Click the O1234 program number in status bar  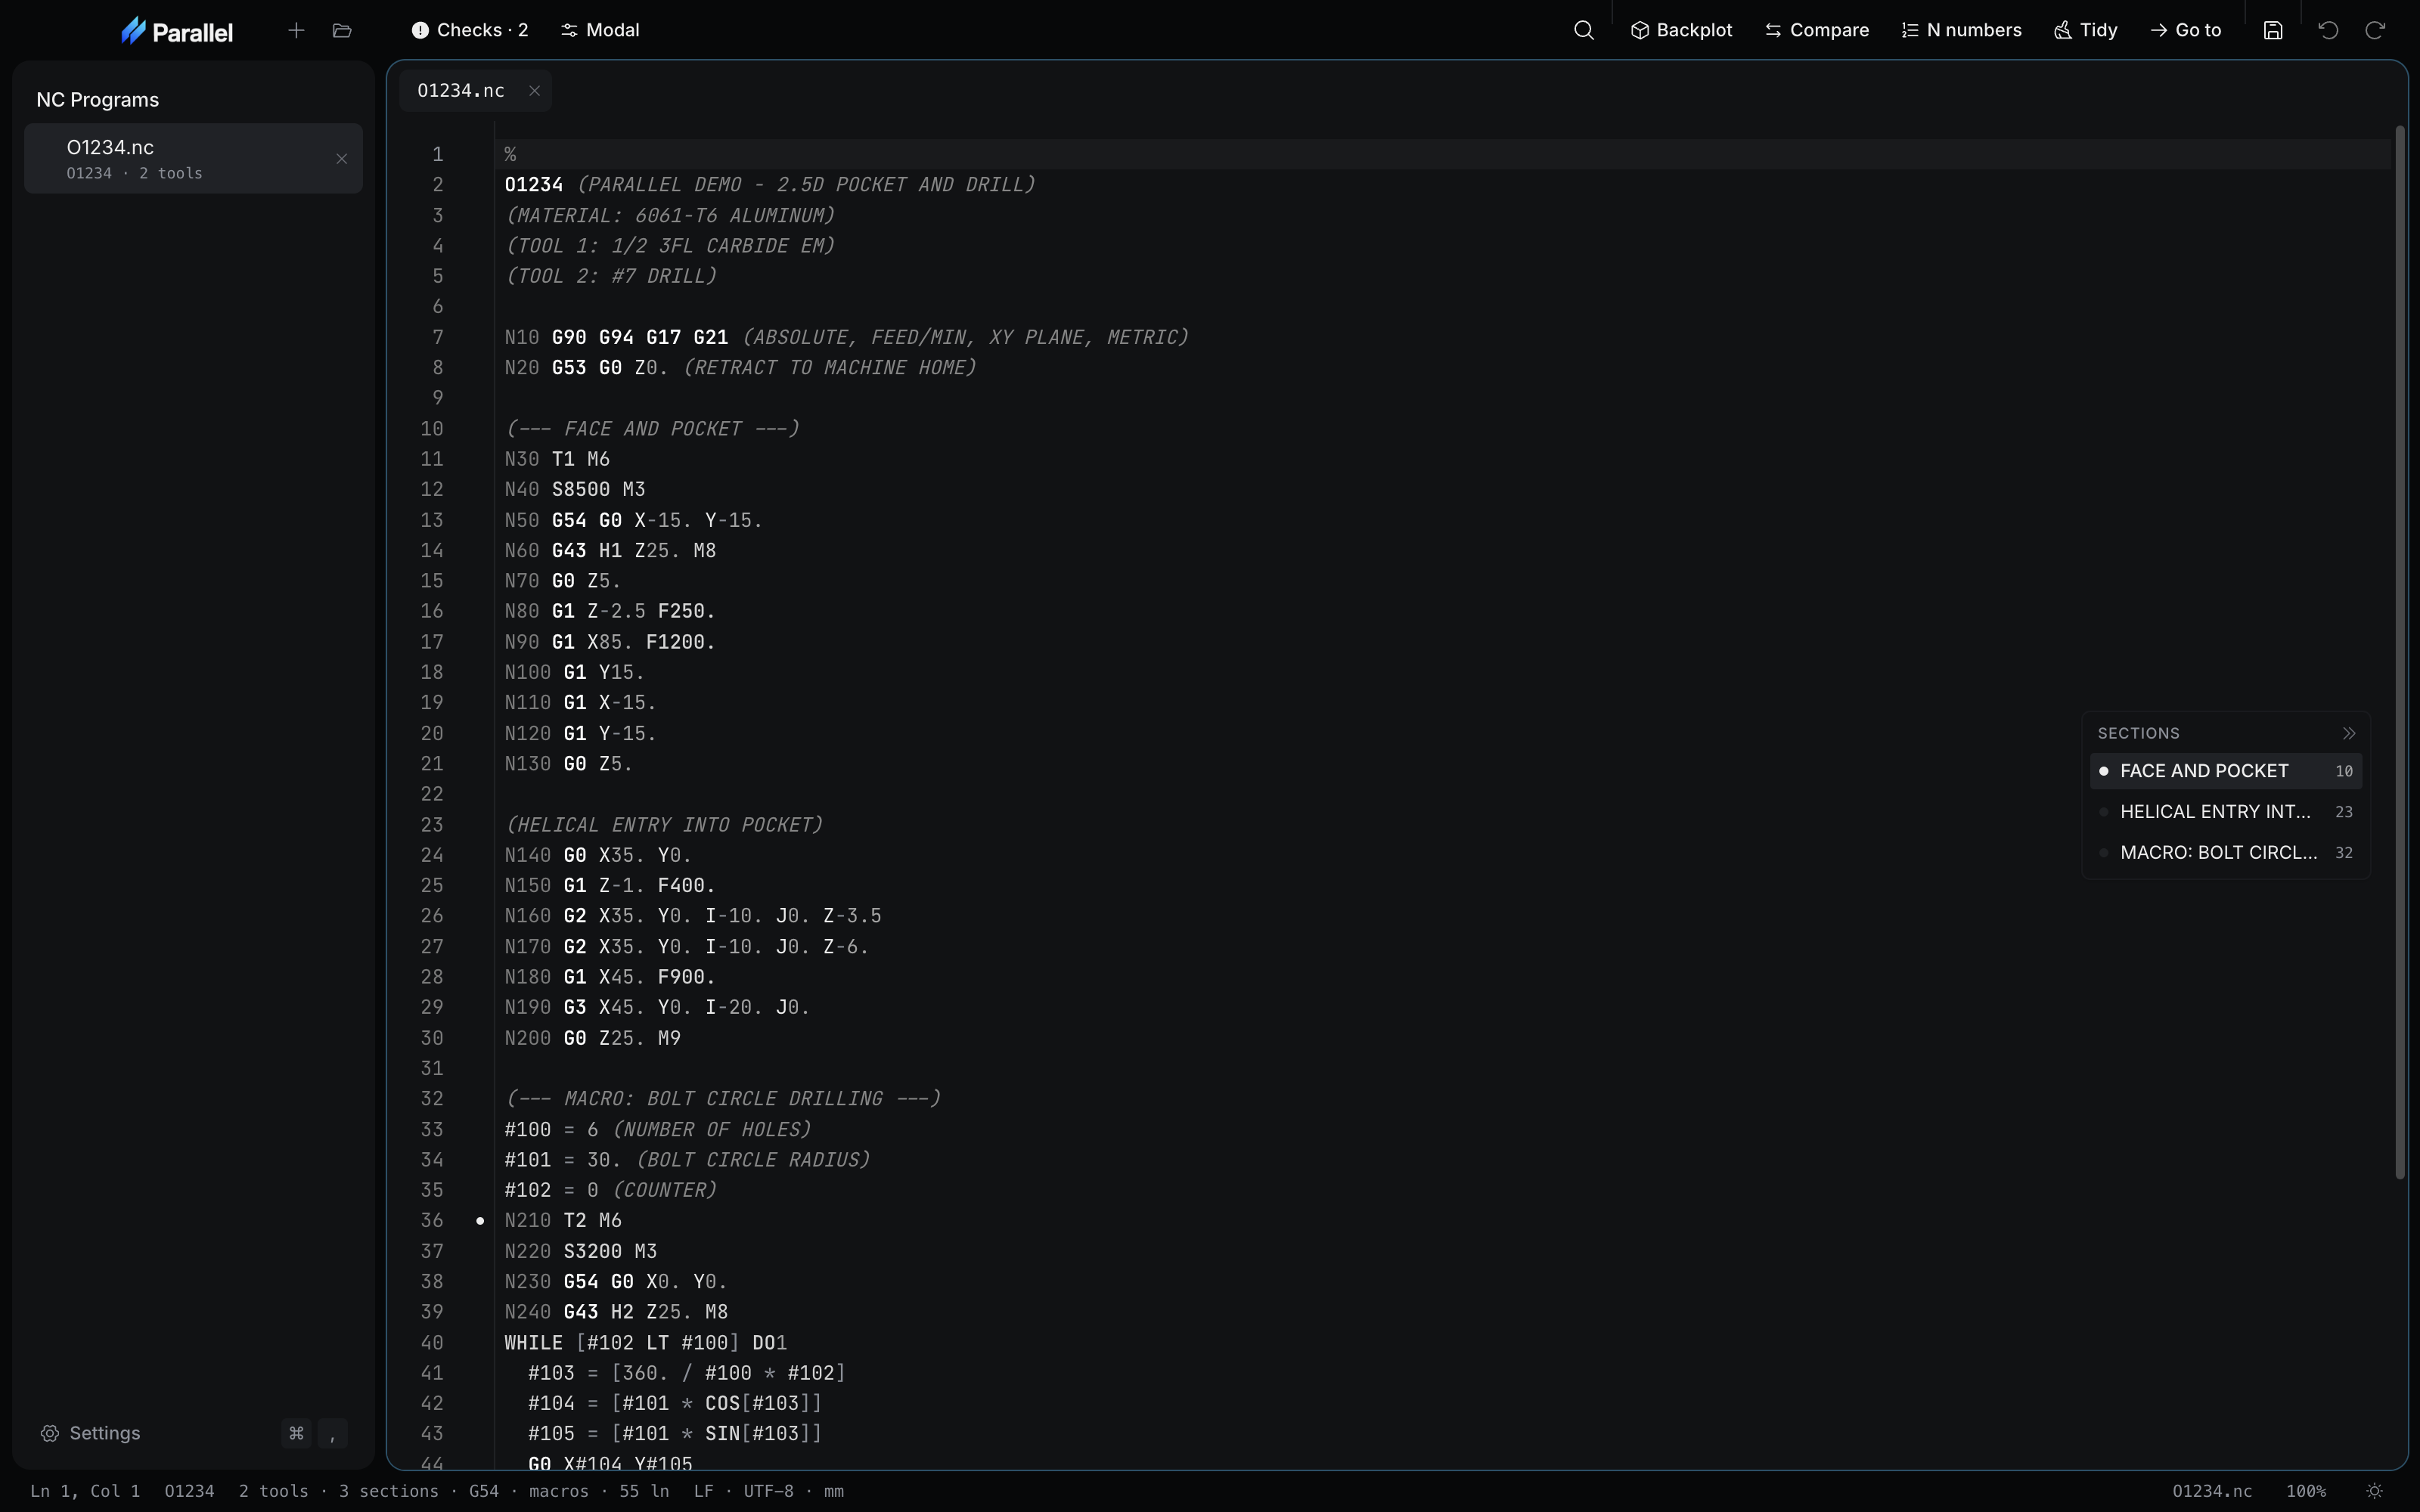[x=189, y=1491]
